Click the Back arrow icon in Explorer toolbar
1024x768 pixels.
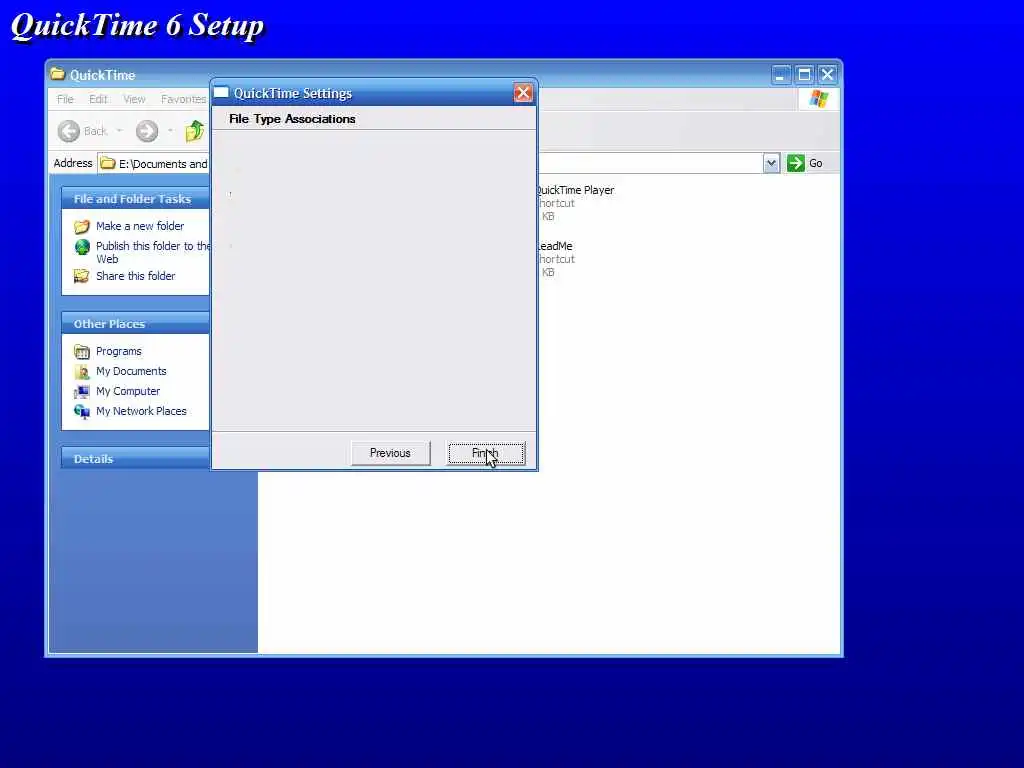69,131
